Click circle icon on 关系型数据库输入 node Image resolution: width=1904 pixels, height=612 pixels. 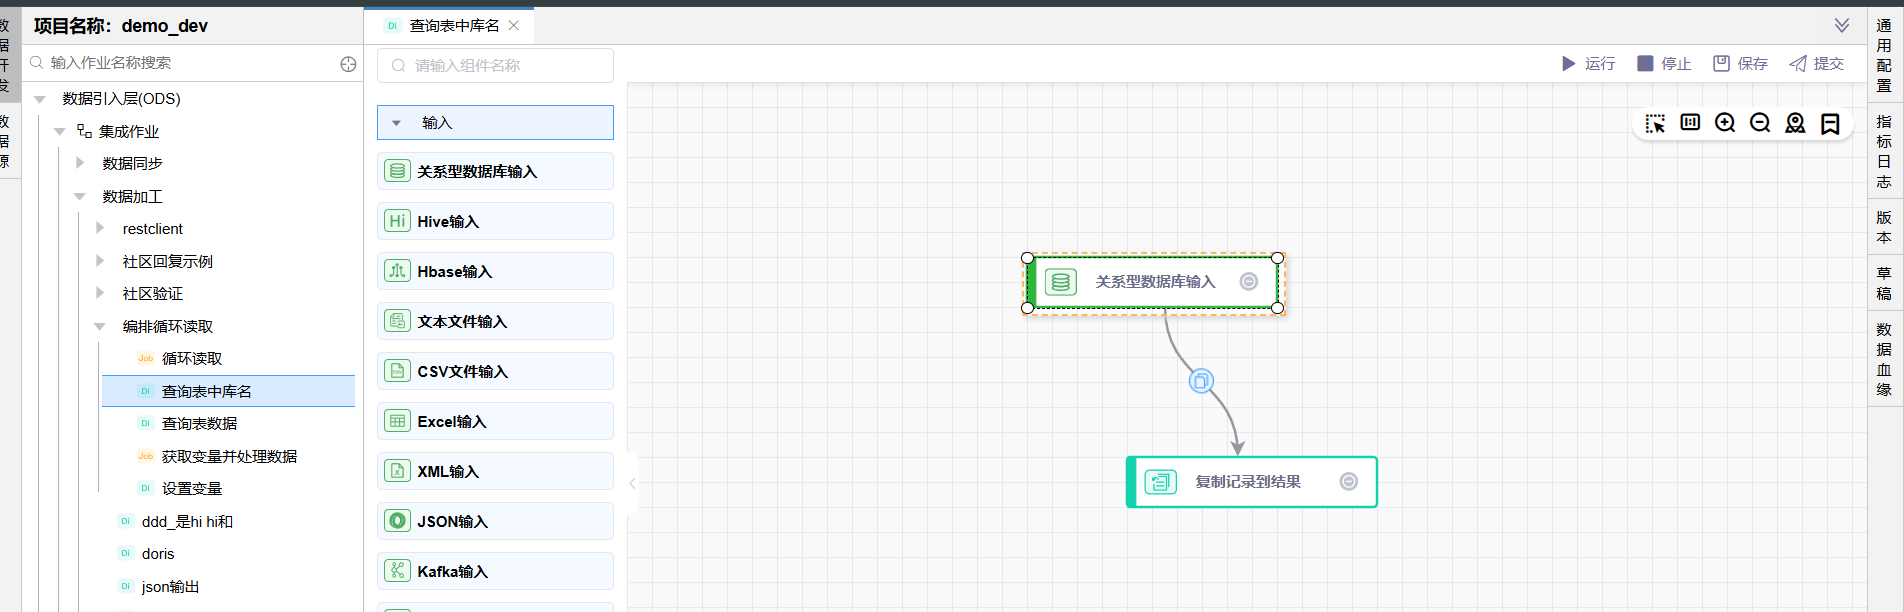pos(1248,282)
